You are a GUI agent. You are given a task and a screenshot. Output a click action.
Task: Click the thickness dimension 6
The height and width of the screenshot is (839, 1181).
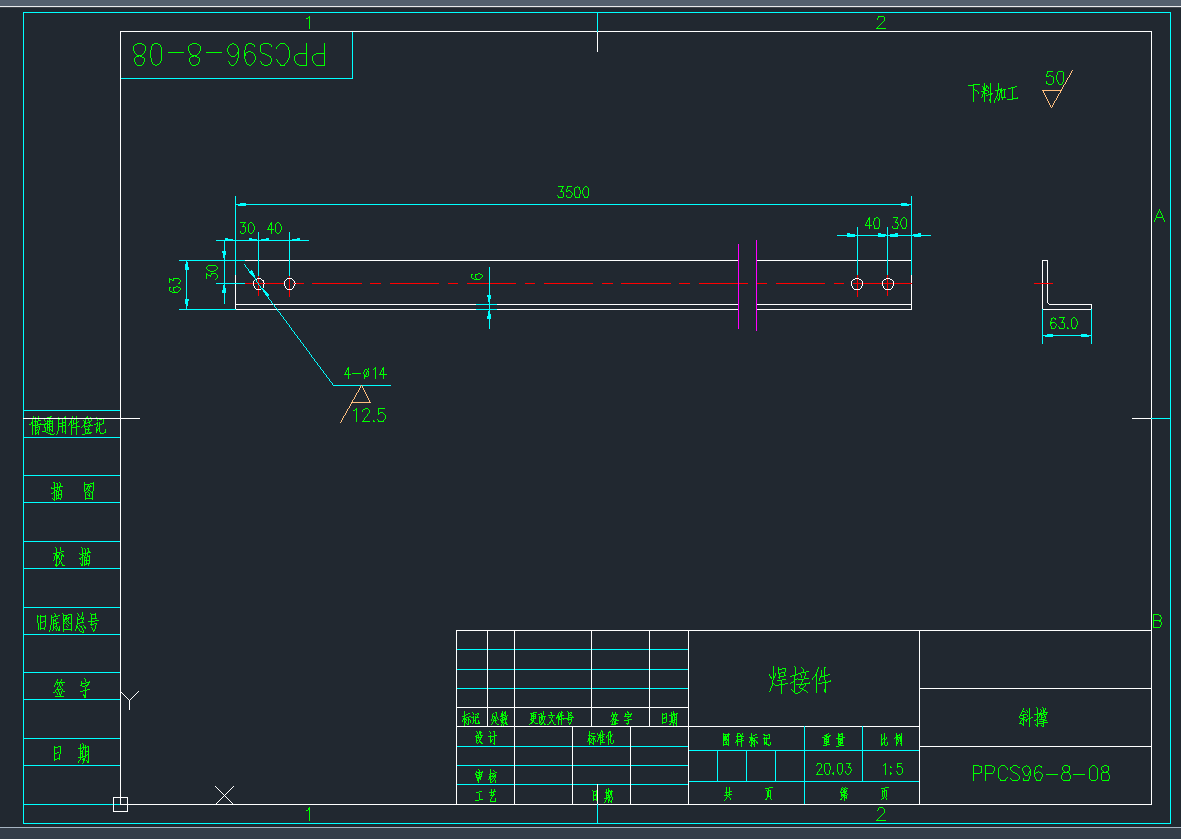pyautogui.click(x=477, y=276)
